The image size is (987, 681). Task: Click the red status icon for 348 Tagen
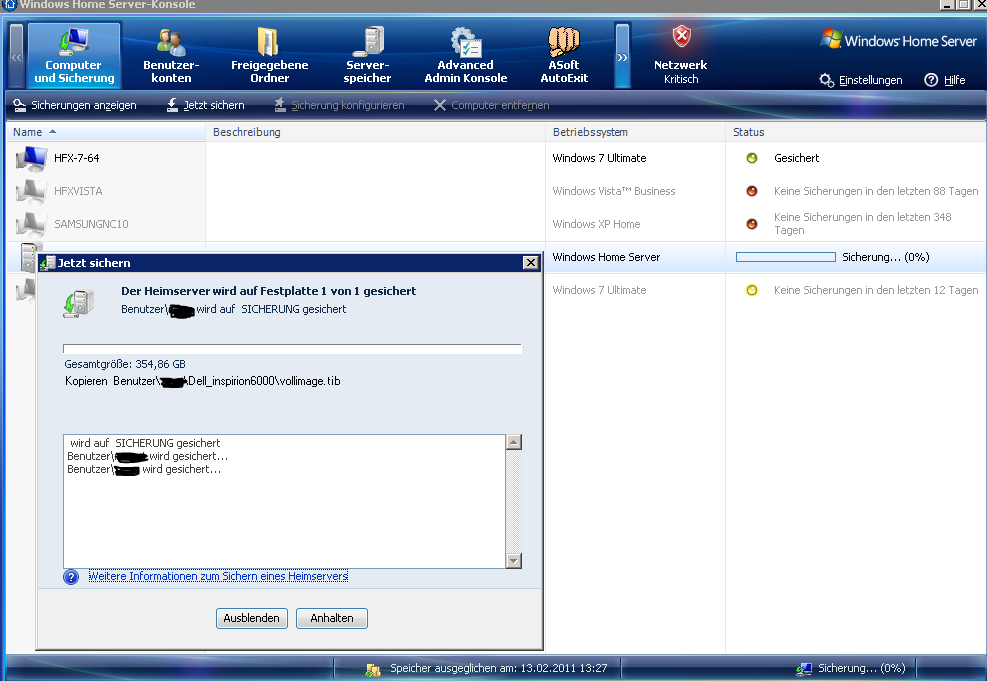coord(752,223)
